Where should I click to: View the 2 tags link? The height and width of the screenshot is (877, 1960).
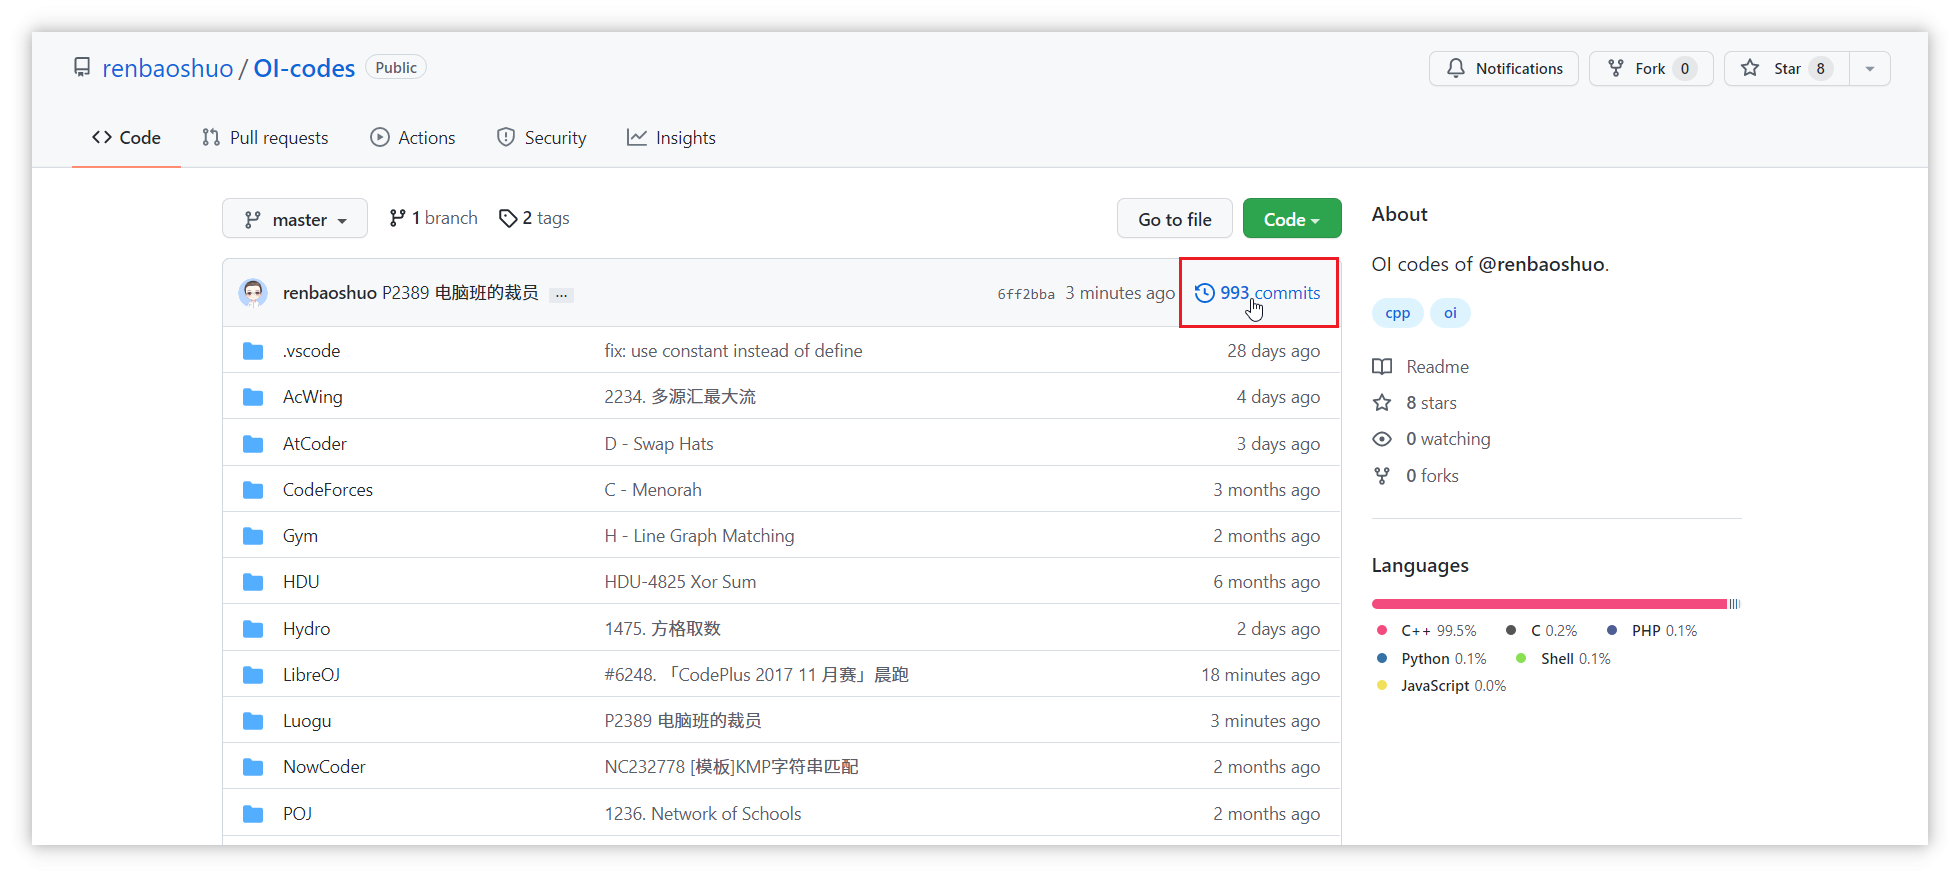pos(534,218)
